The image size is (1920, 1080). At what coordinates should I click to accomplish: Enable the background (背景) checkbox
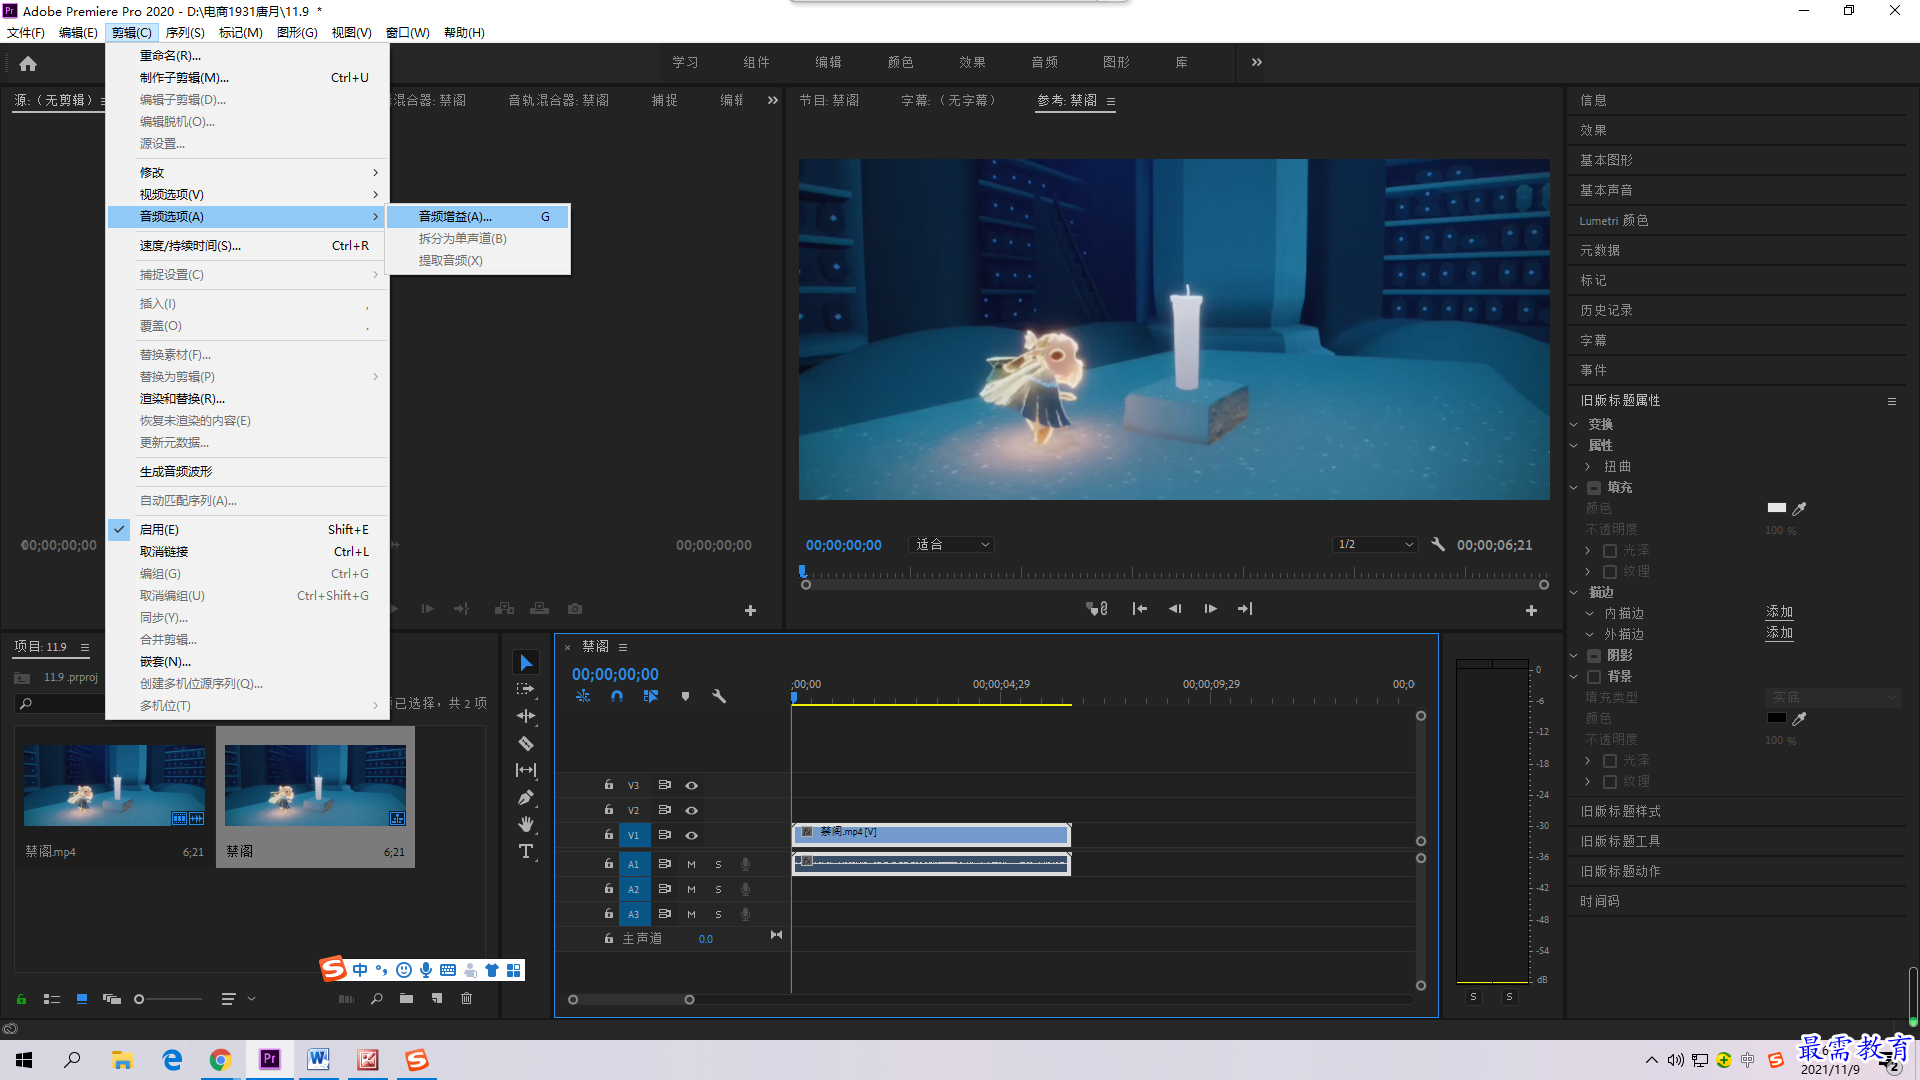coord(1594,677)
